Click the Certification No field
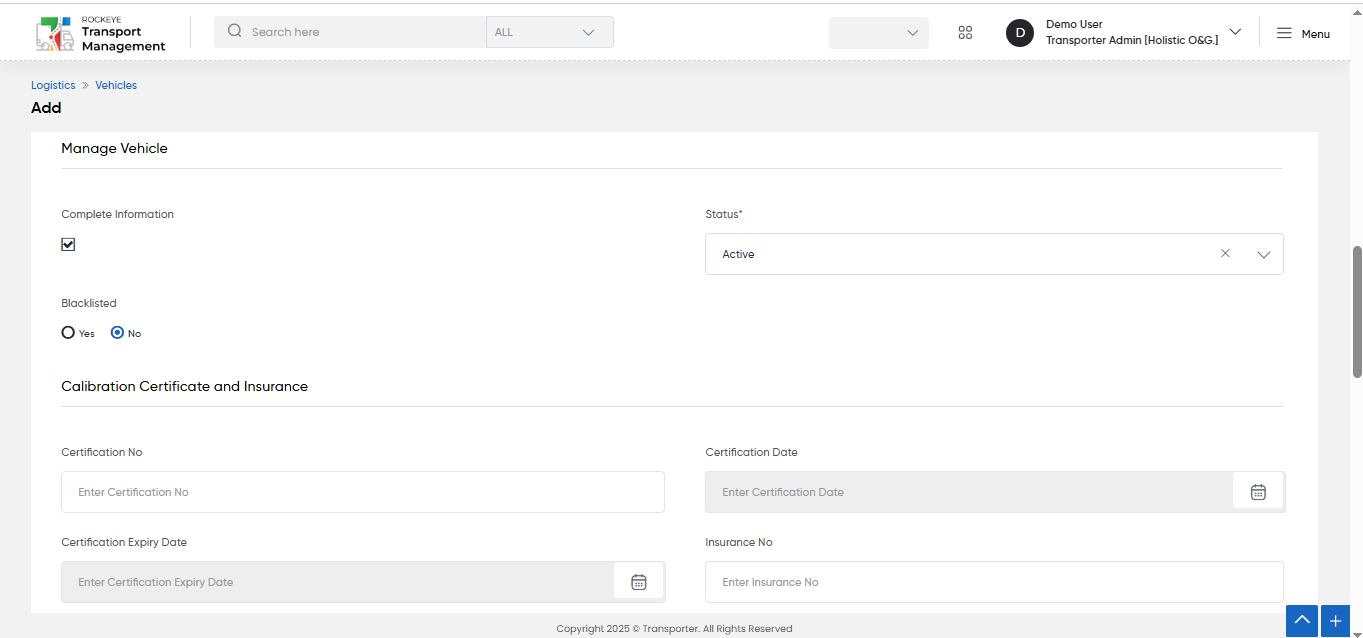The image size is (1363, 638). (363, 492)
